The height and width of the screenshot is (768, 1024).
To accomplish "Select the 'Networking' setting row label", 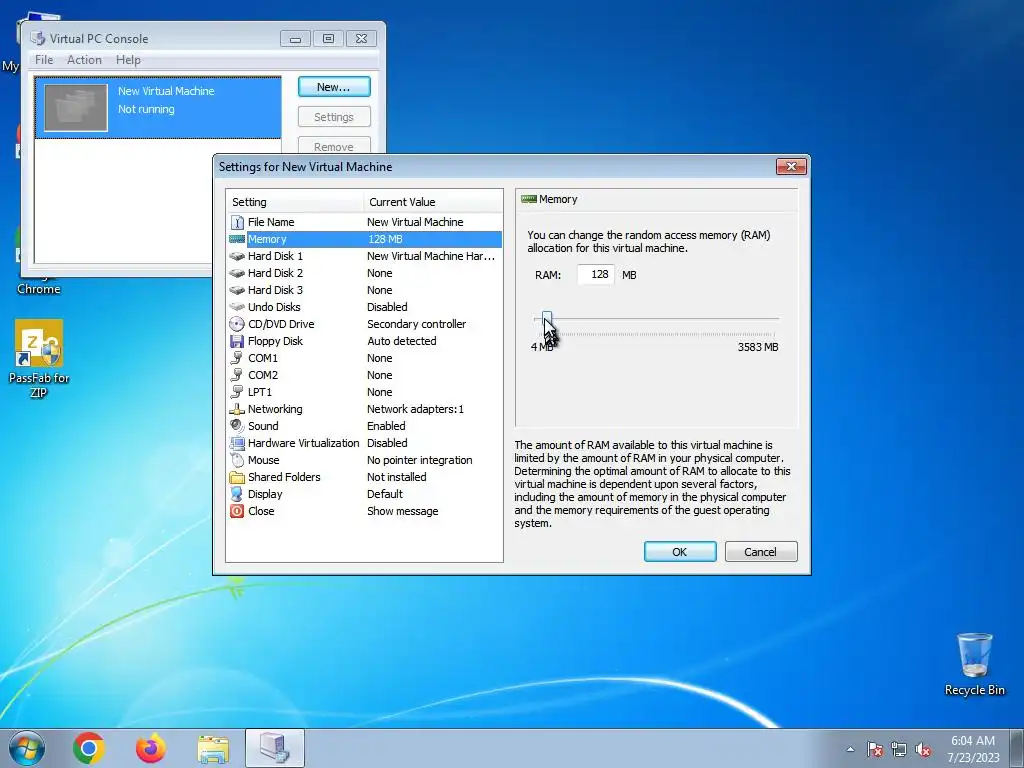I will 275,409.
